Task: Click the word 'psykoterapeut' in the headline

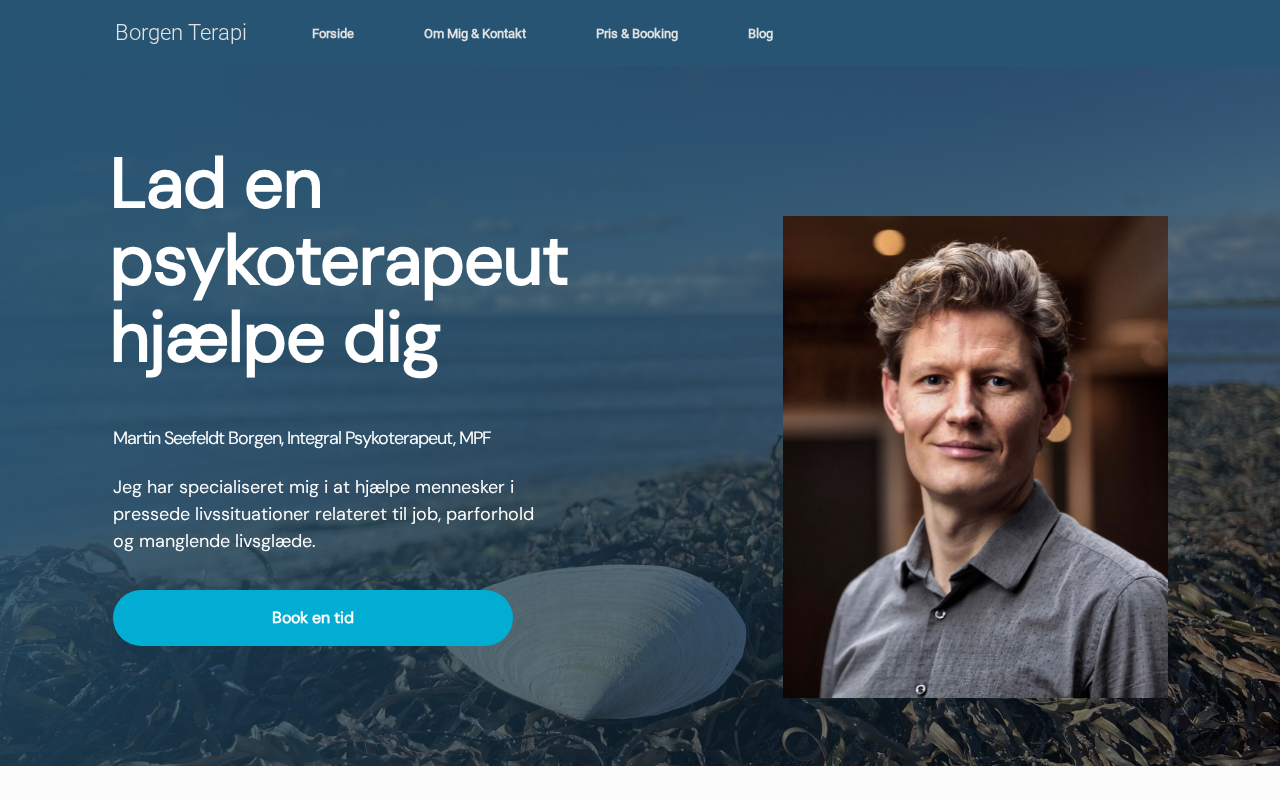Action: click(339, 264)
